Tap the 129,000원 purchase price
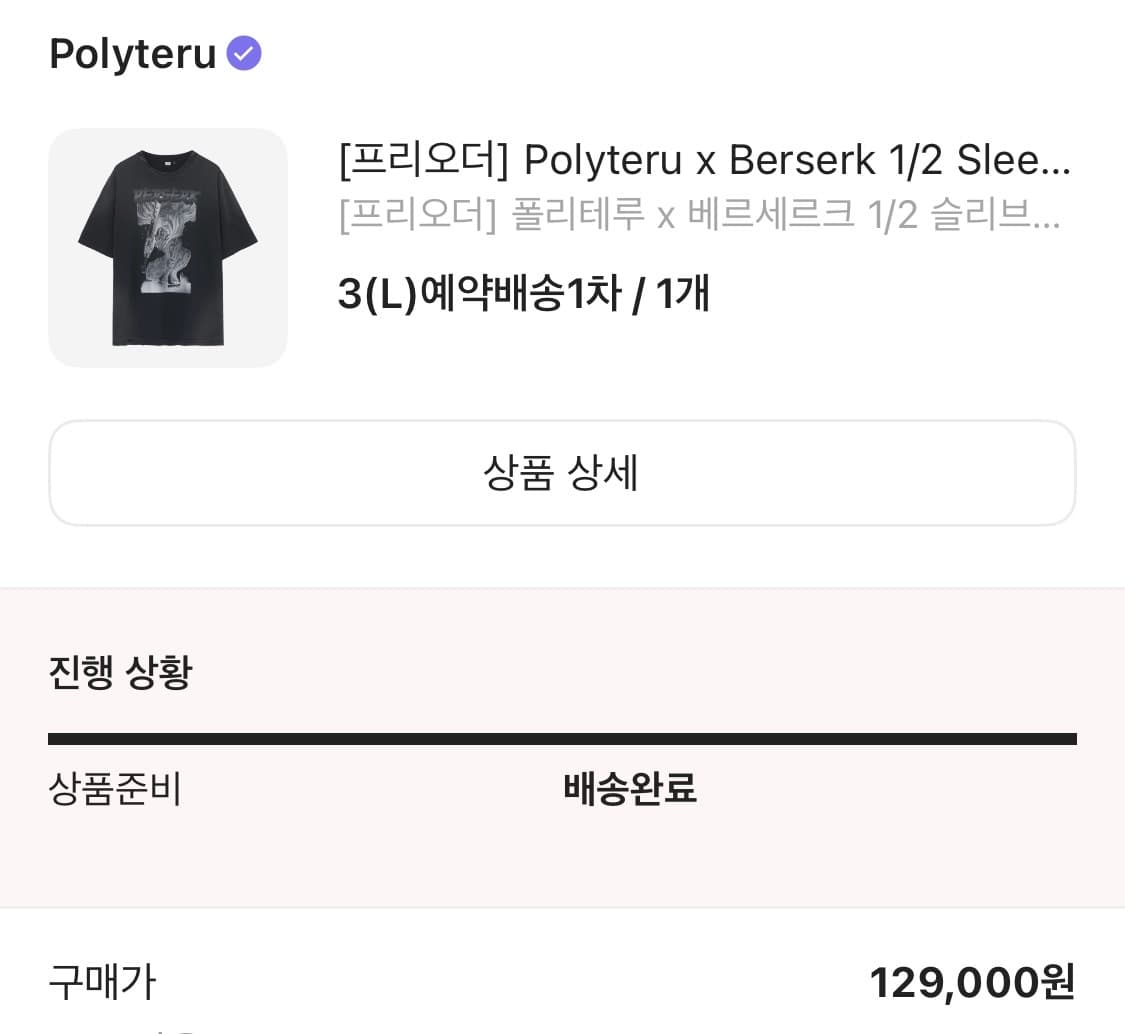Screen dimensions: 1125x1034 pos(972,982)
